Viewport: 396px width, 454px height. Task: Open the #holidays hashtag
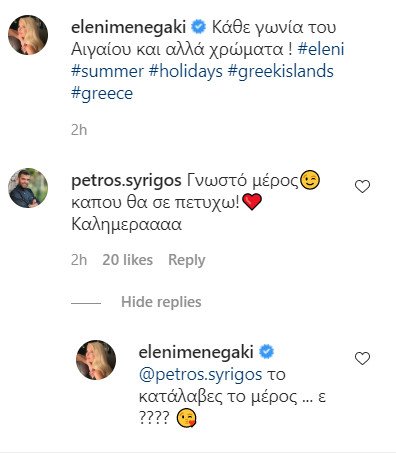[x=186, y=71]
